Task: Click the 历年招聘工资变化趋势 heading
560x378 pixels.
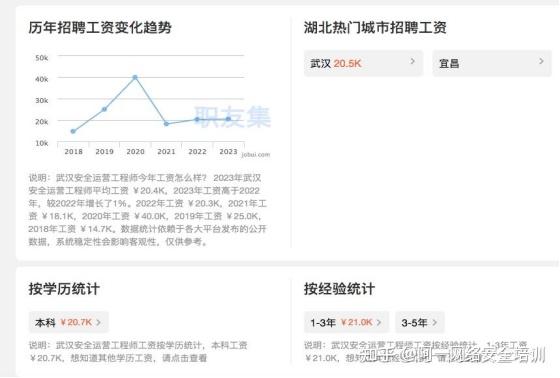Action: pyautogui.click(x=100, y=28)
